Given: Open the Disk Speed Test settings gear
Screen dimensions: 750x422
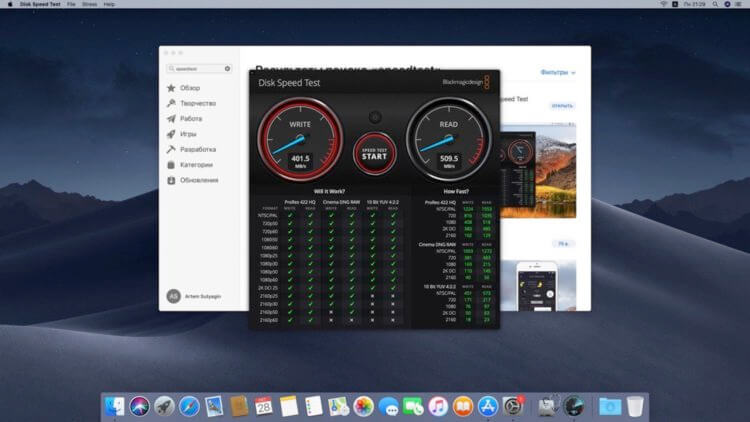Looking at the screenshot, I should 375,117.
